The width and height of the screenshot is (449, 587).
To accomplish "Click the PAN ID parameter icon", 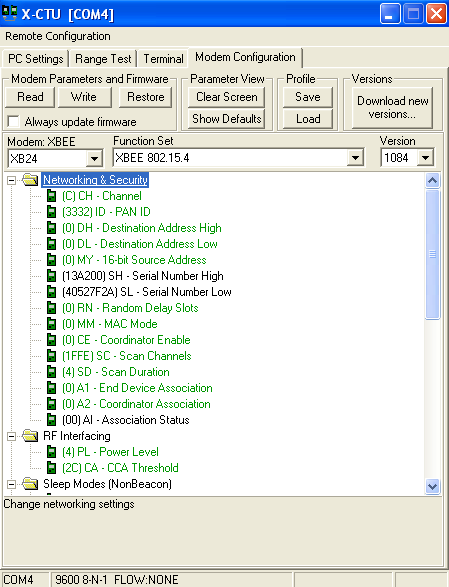I will click(x=51, y=212).
